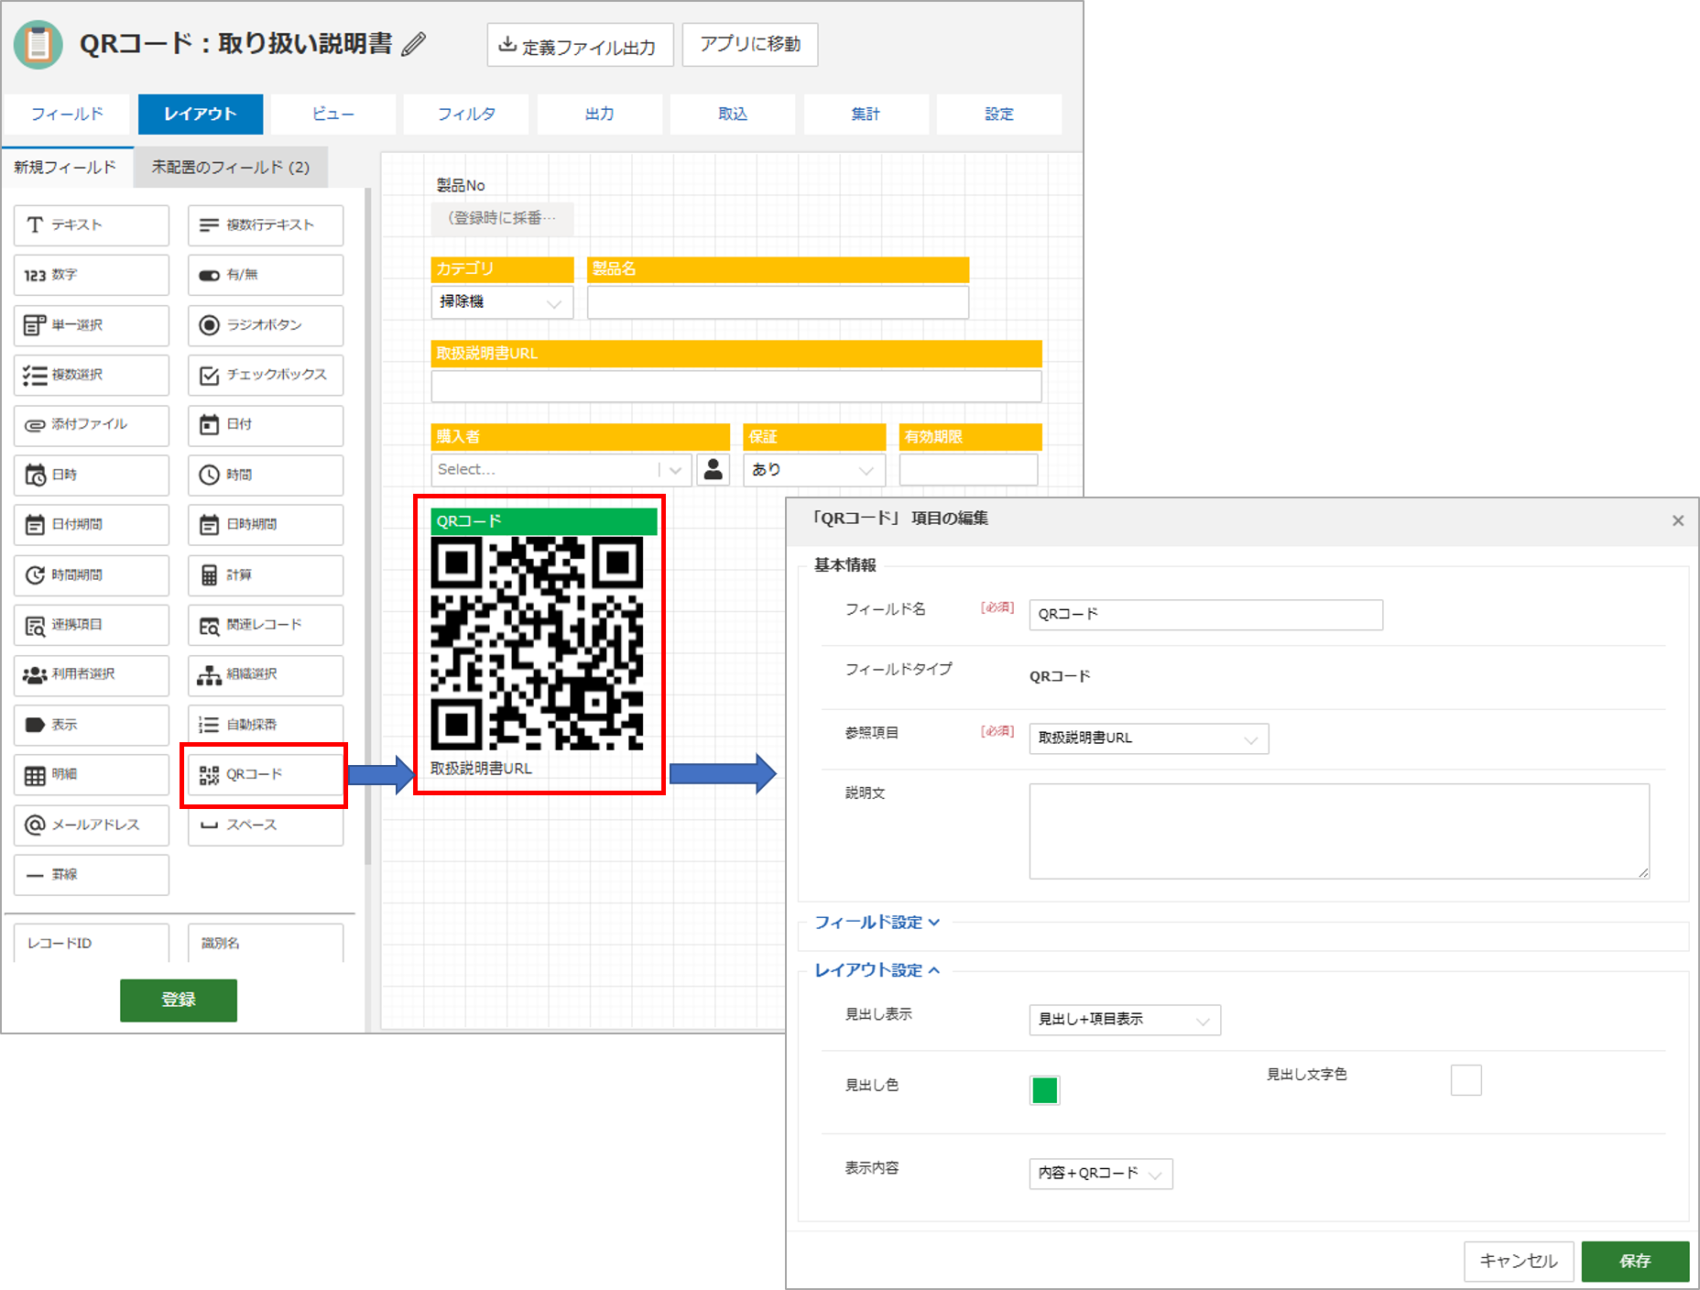The image size is (1700, 1290).
Task: Click the 定義ファイル出力 button
Action: click(x=580, y=45)
